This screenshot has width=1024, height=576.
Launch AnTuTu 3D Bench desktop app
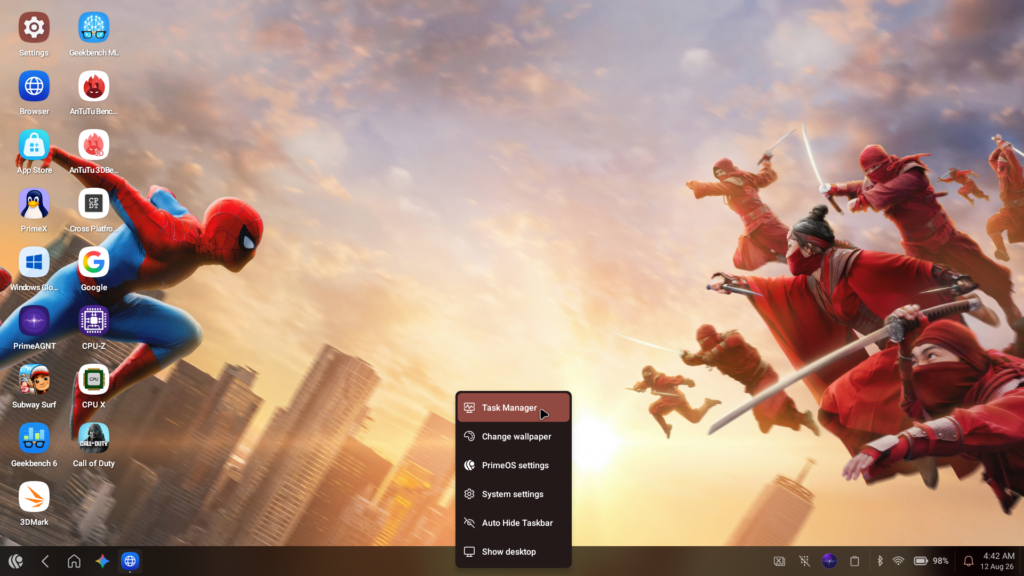point(93,145)
